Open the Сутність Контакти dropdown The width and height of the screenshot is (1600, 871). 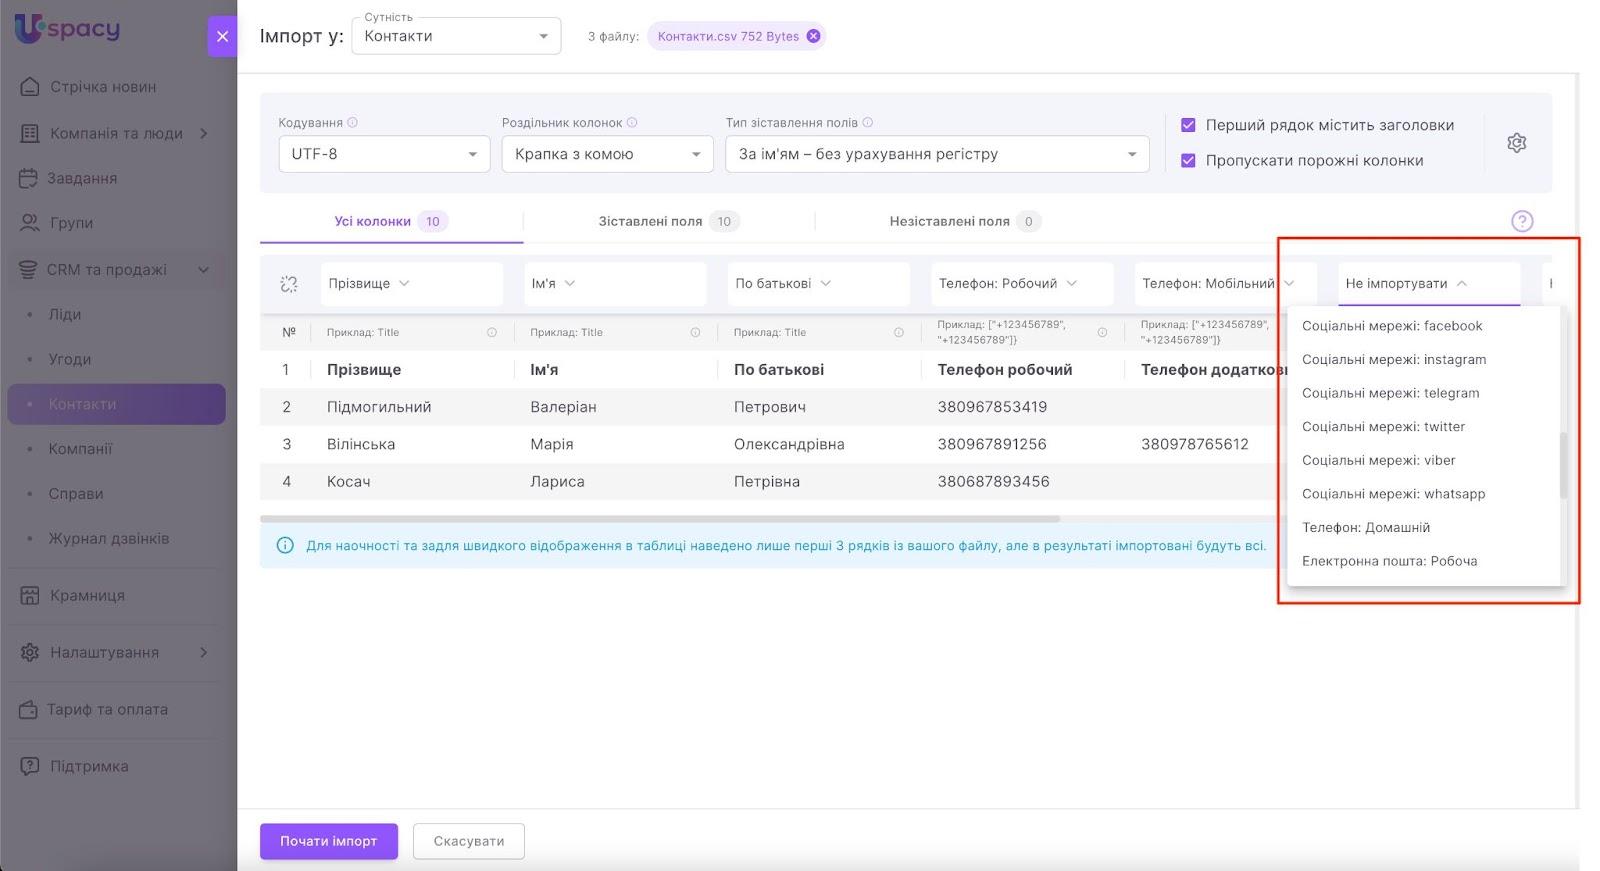point(456,36)
